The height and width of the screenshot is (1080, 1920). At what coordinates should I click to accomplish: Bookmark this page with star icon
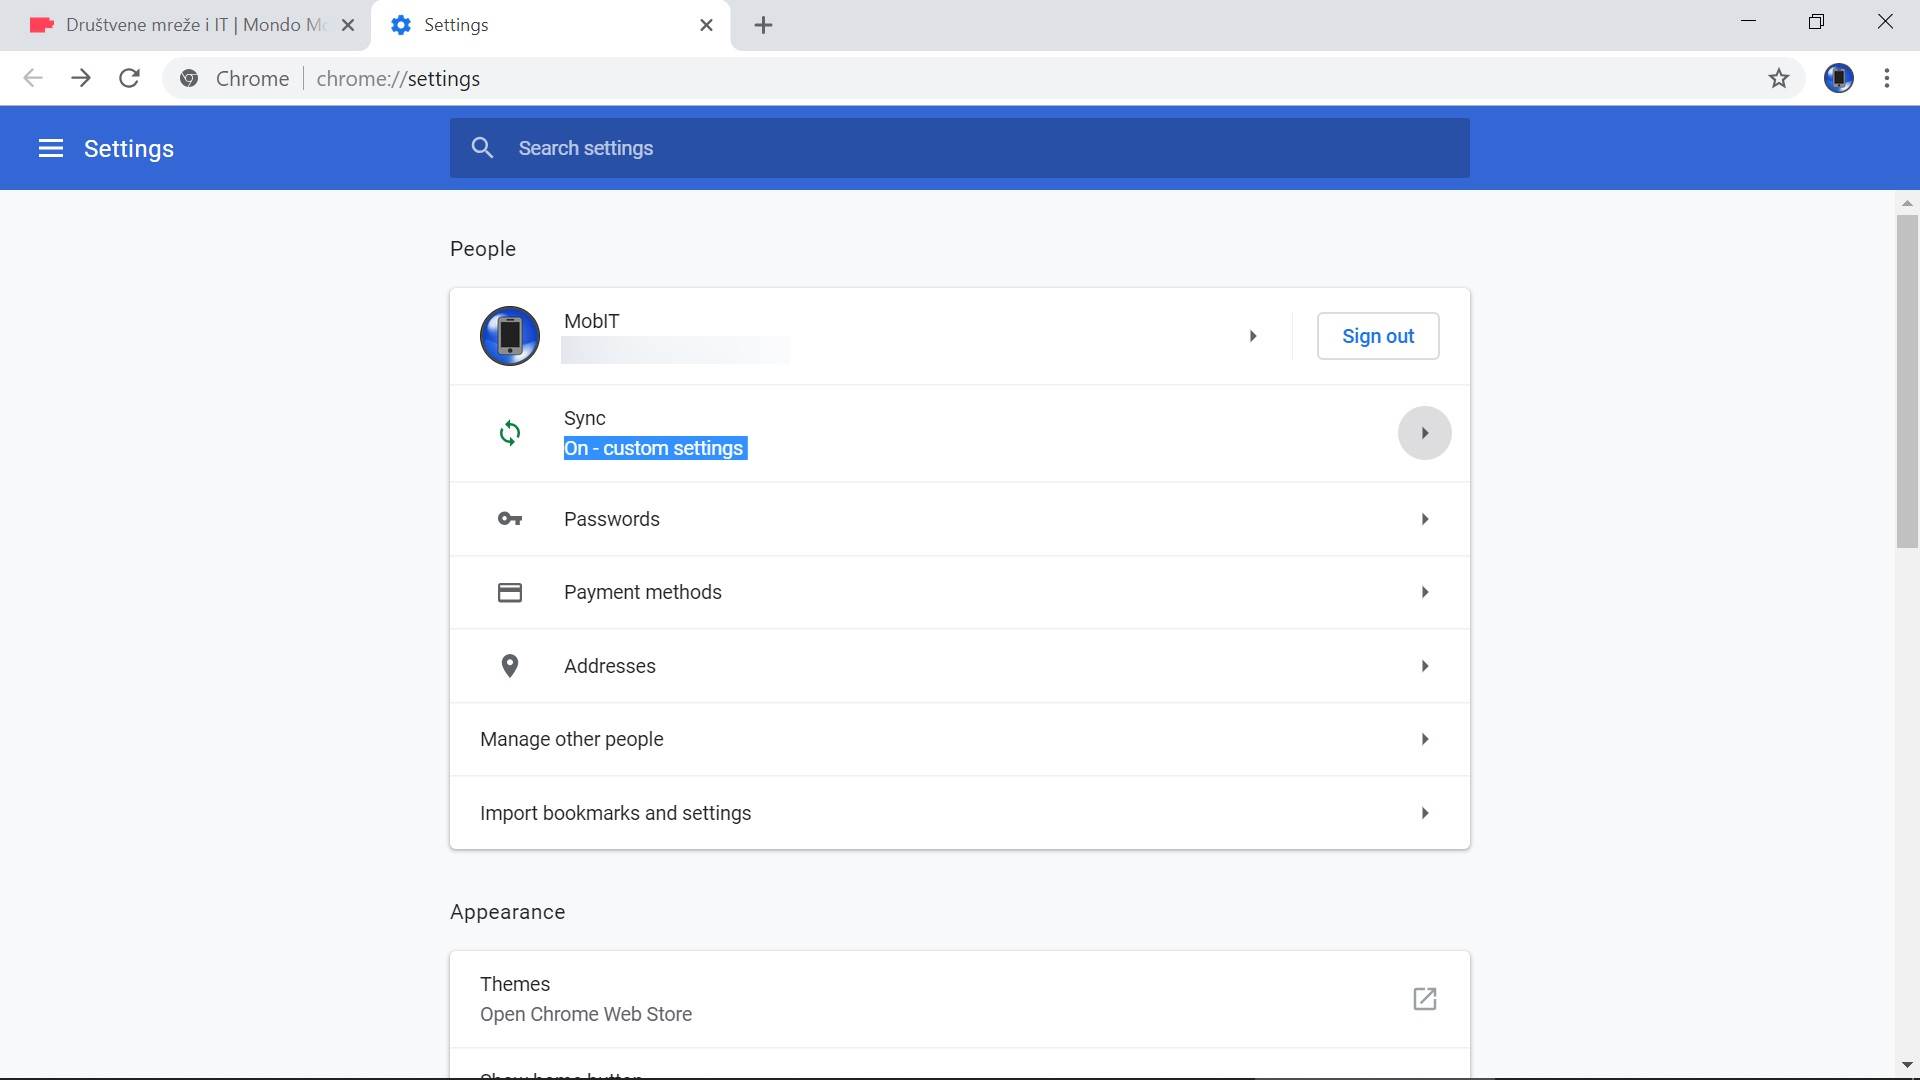point(1778,78)
